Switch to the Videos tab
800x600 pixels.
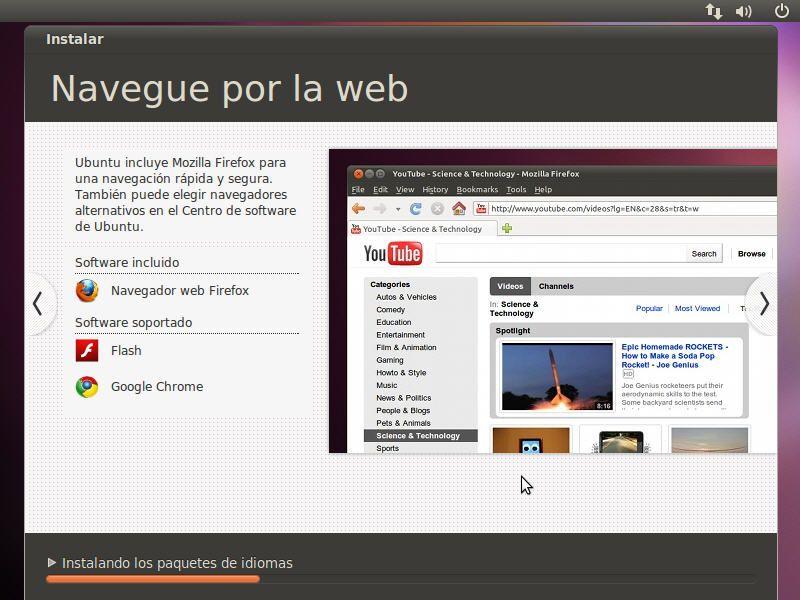pos(510,286)
